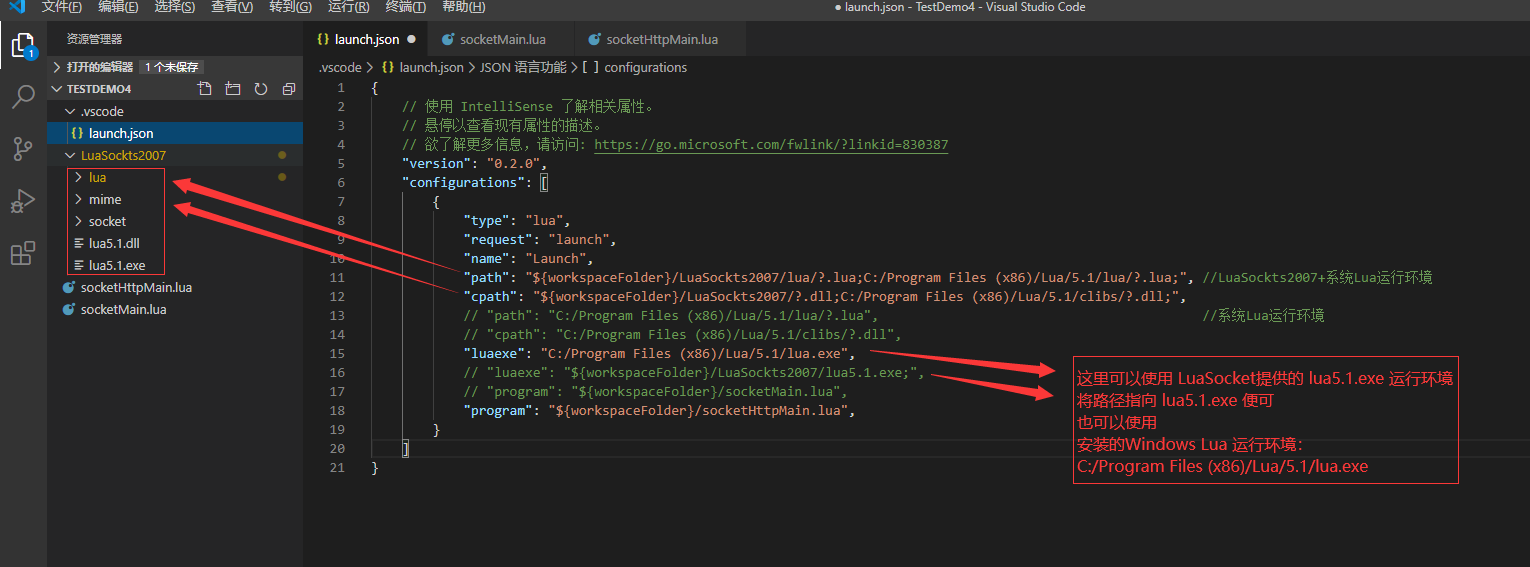Refresh the explorer tree

261,89
